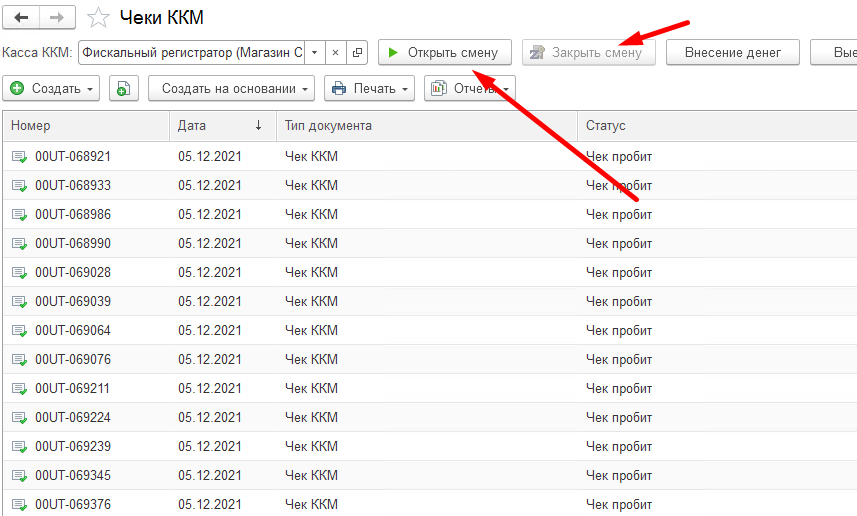This screenshot has height=516, width=857.
Task: Select document icon of row 00UT-069345
Action: click(x=19, y=476)
